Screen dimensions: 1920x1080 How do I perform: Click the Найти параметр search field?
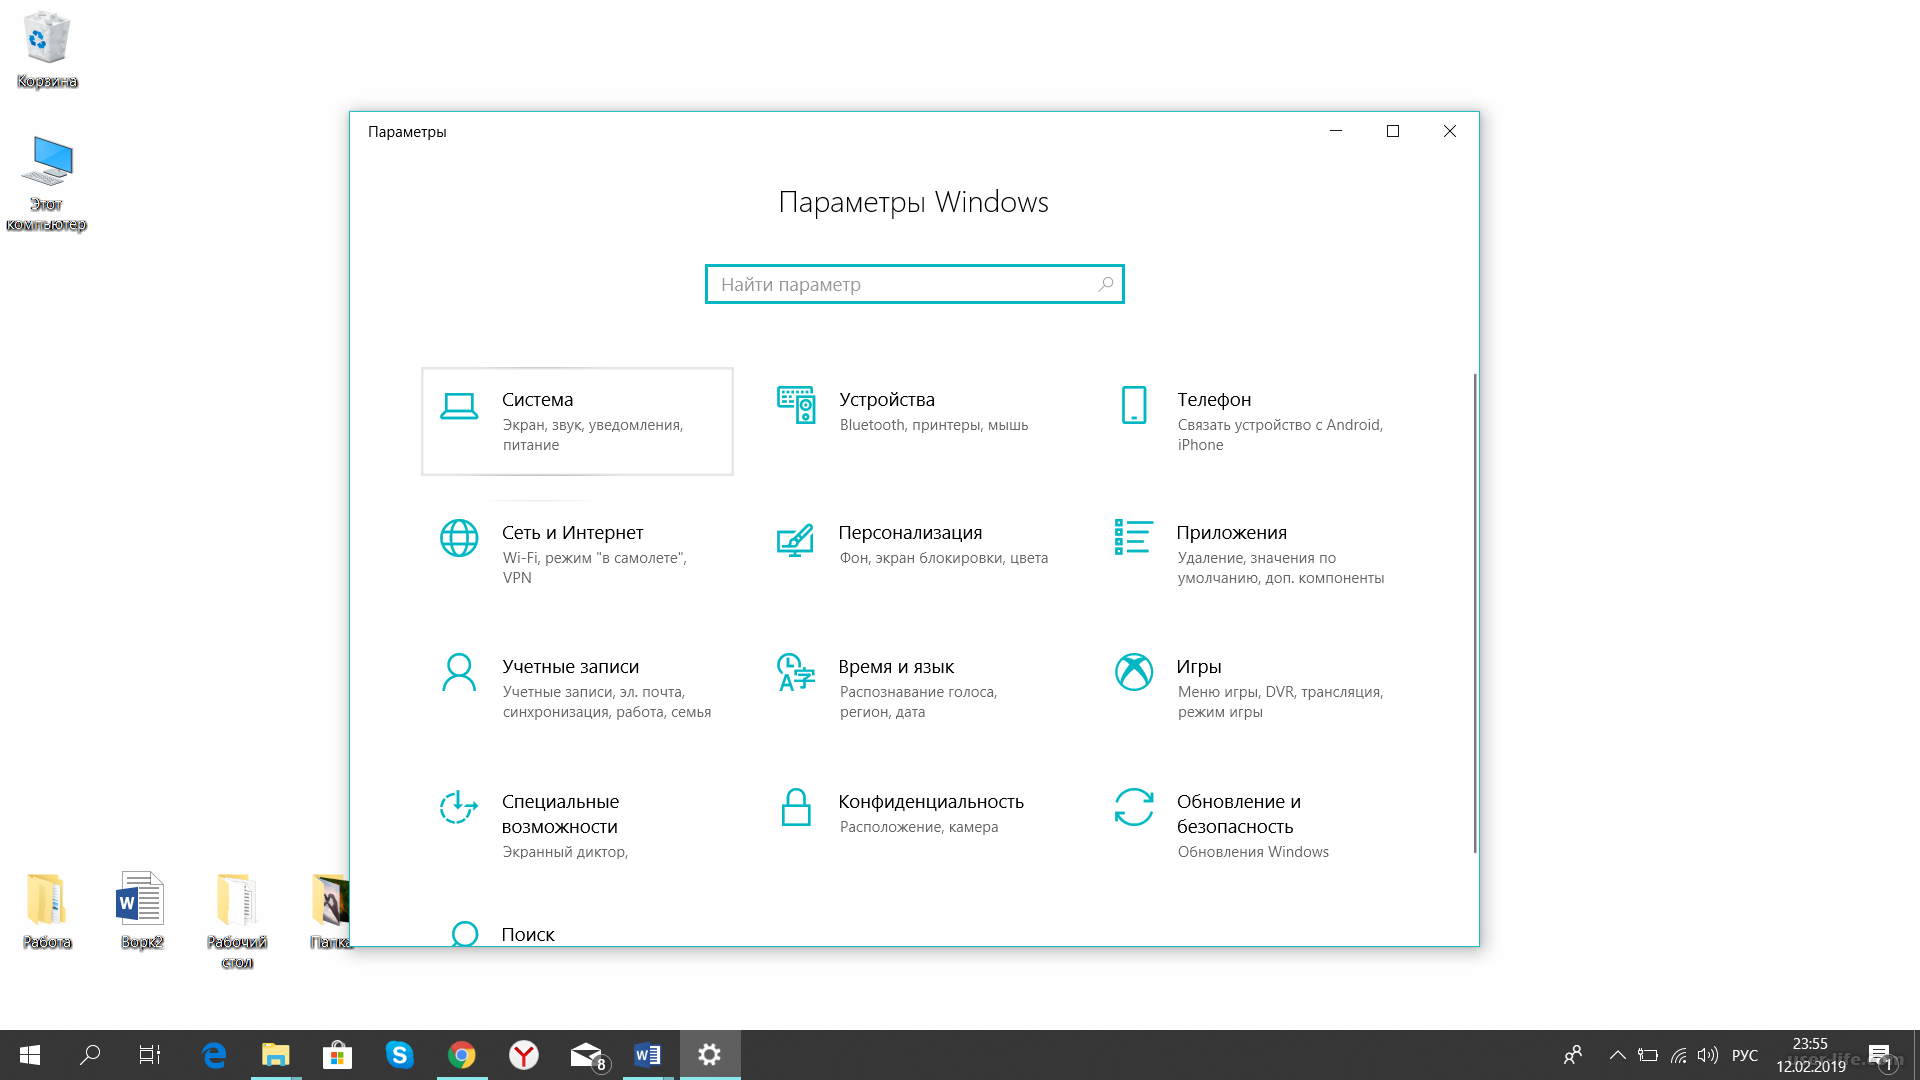click(x=914, y=284)
